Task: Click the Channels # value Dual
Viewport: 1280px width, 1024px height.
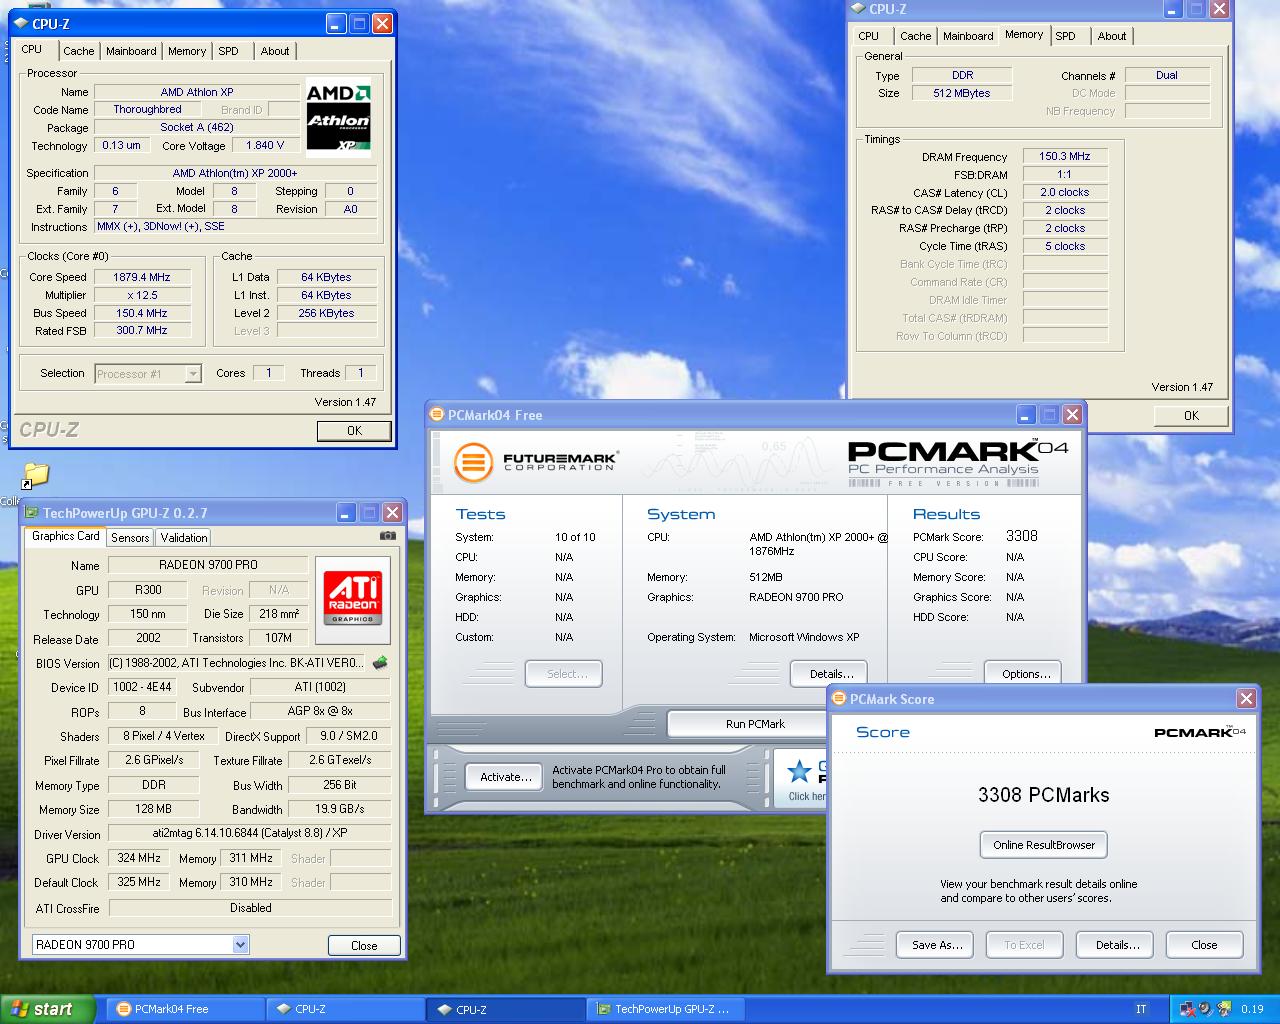Action: (1167, 75)
